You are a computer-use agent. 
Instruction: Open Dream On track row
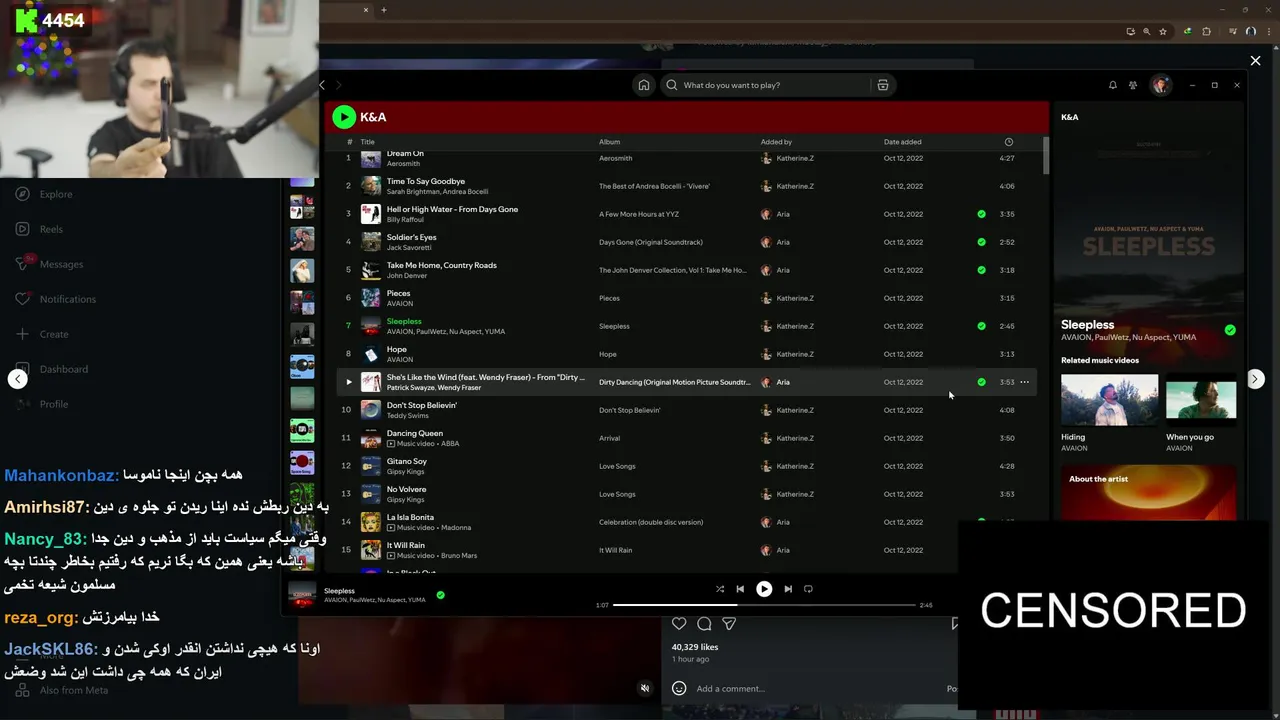686,158
